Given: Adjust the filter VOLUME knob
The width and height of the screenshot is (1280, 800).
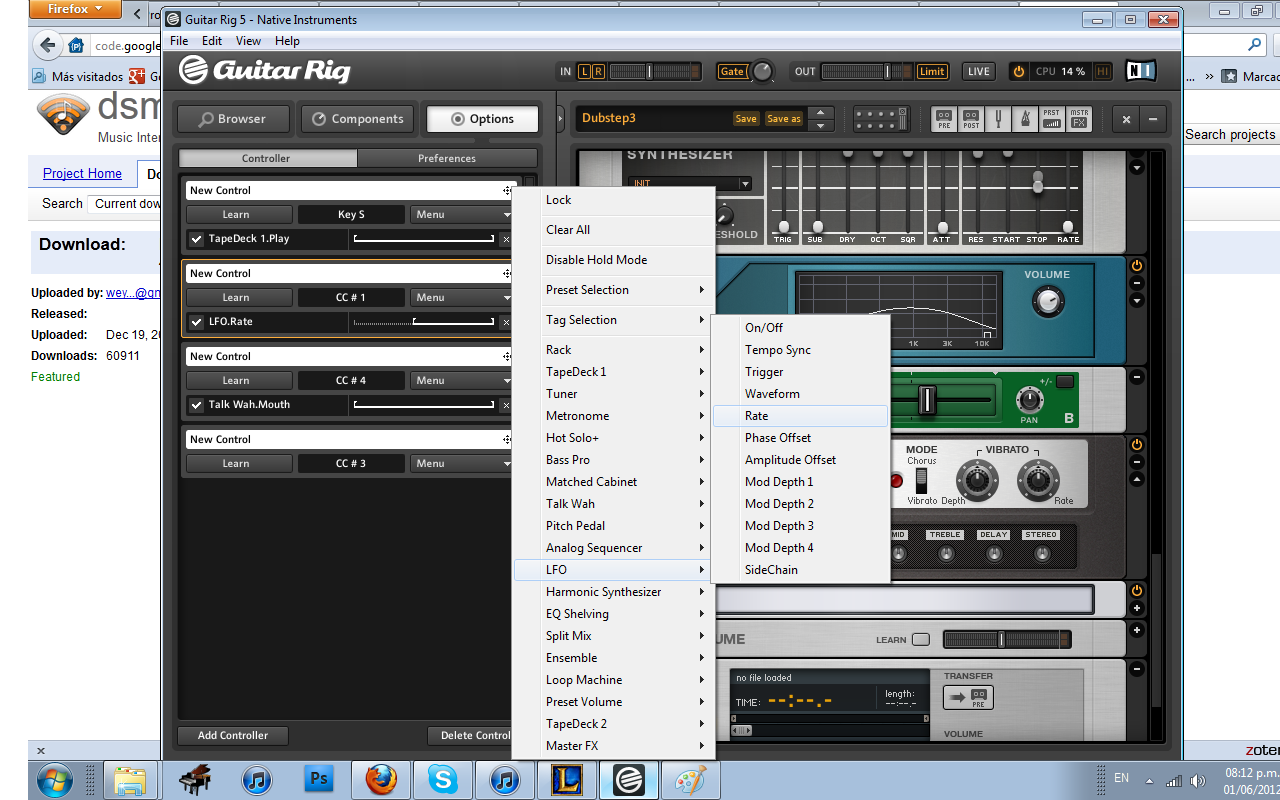Looking at the screenshot, I should 1047,300.
